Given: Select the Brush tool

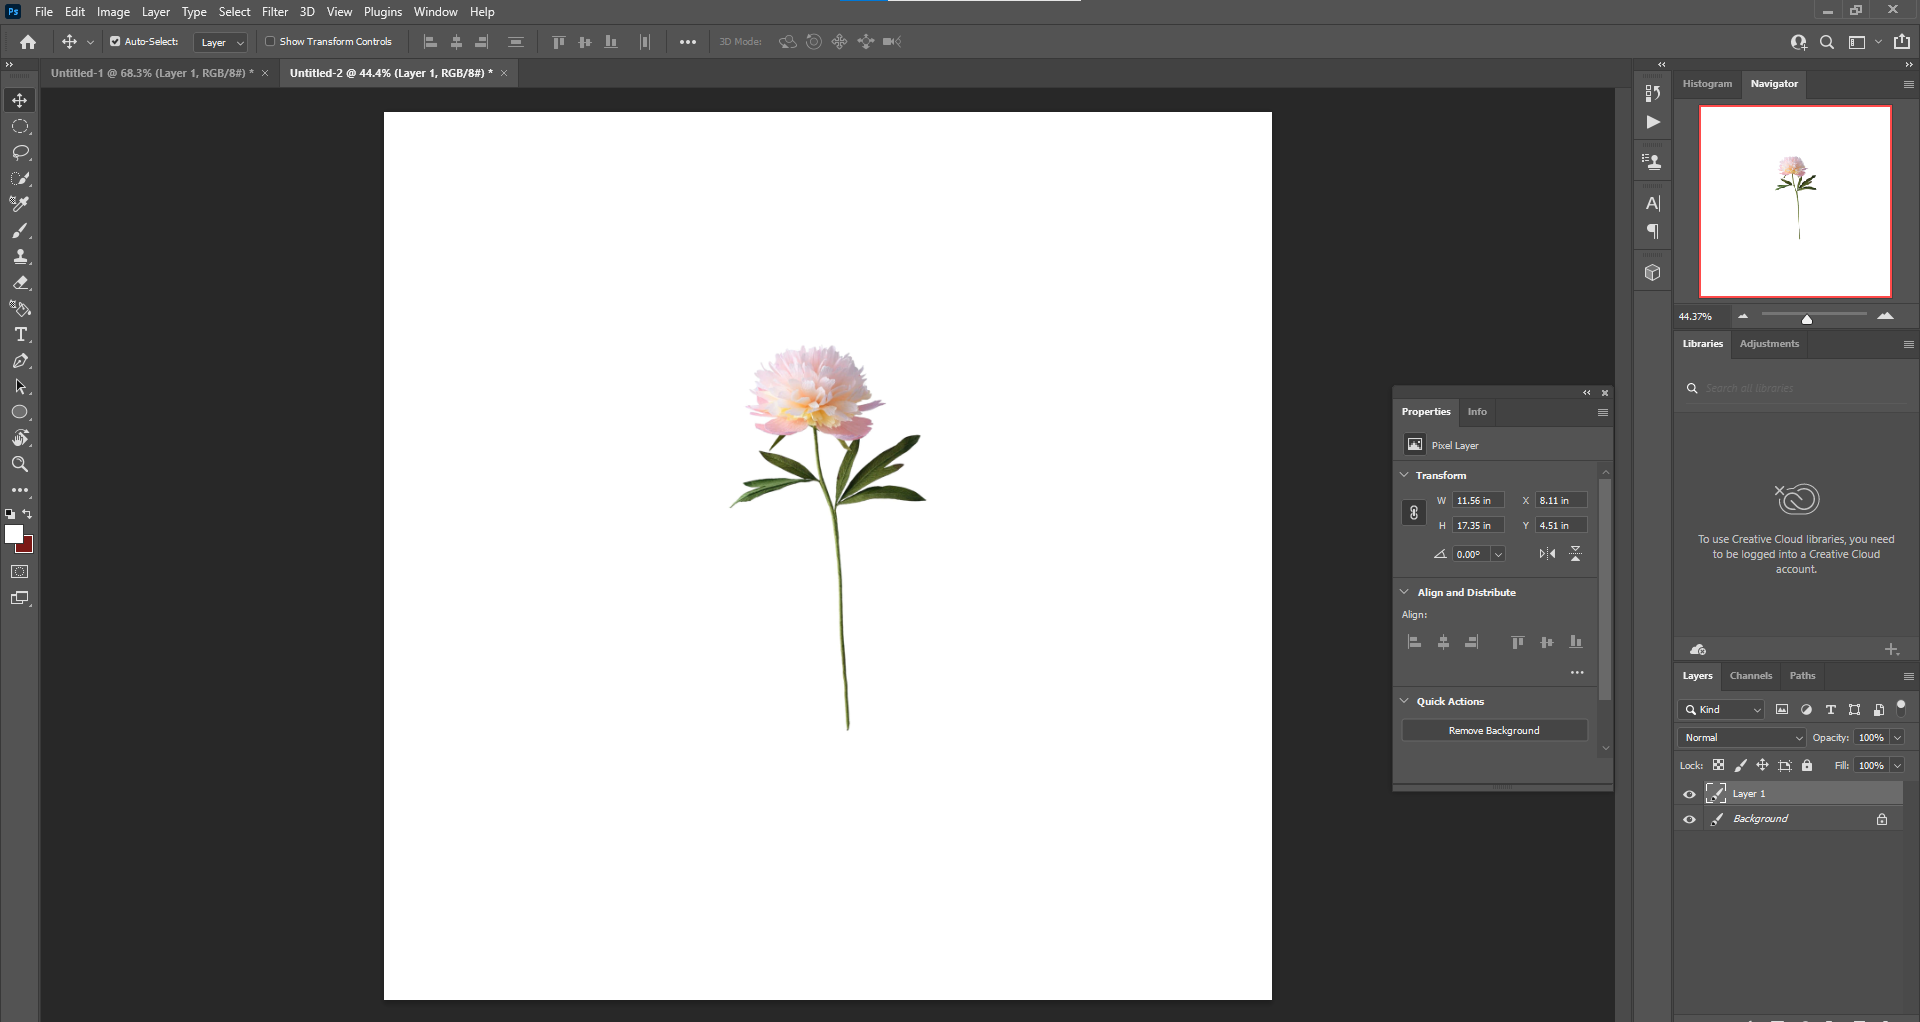Looking at the screenshot, I should coord(20,231).
